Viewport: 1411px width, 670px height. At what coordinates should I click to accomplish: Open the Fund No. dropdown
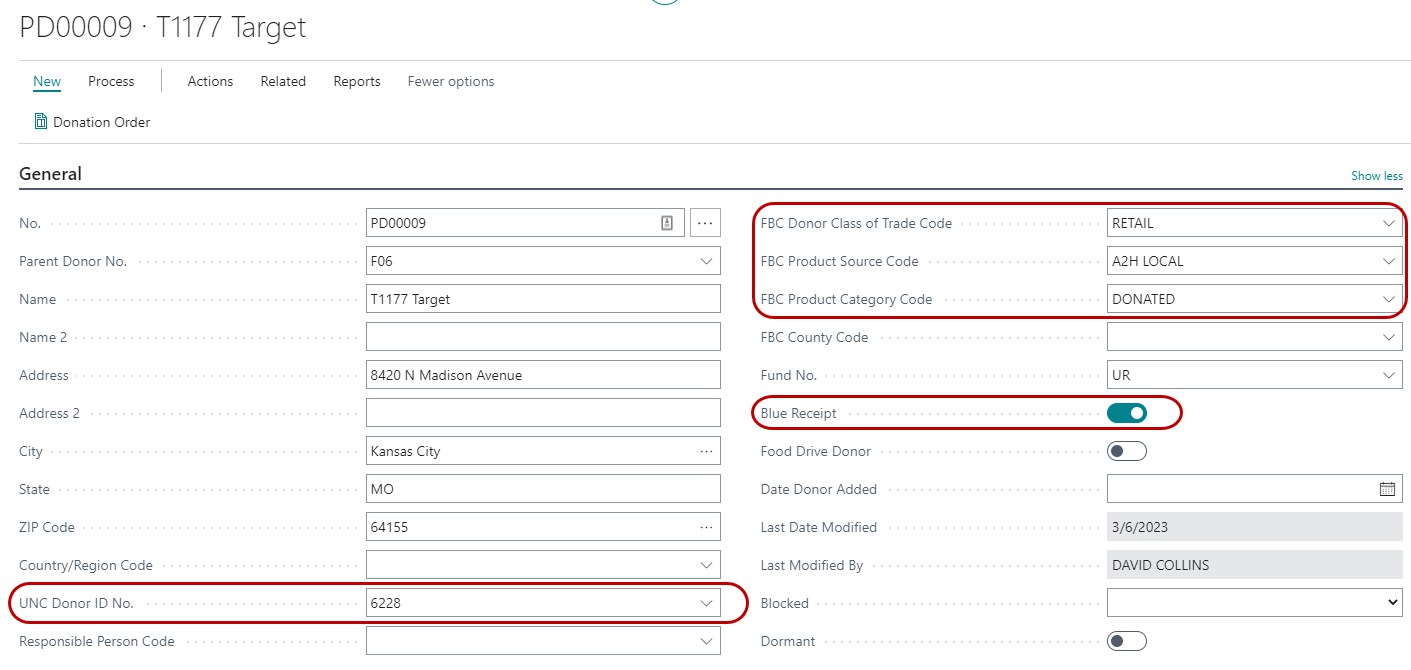(1389, 375)
